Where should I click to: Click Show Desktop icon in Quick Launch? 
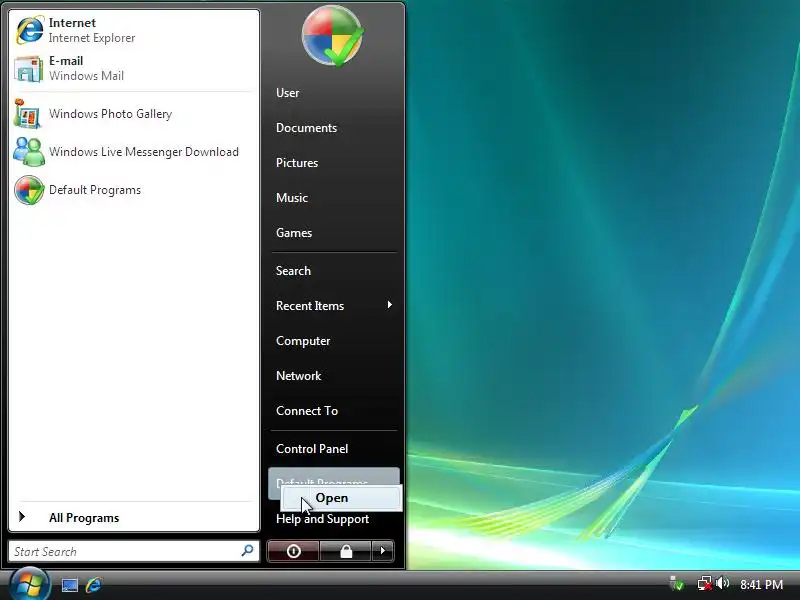(70, 585)
